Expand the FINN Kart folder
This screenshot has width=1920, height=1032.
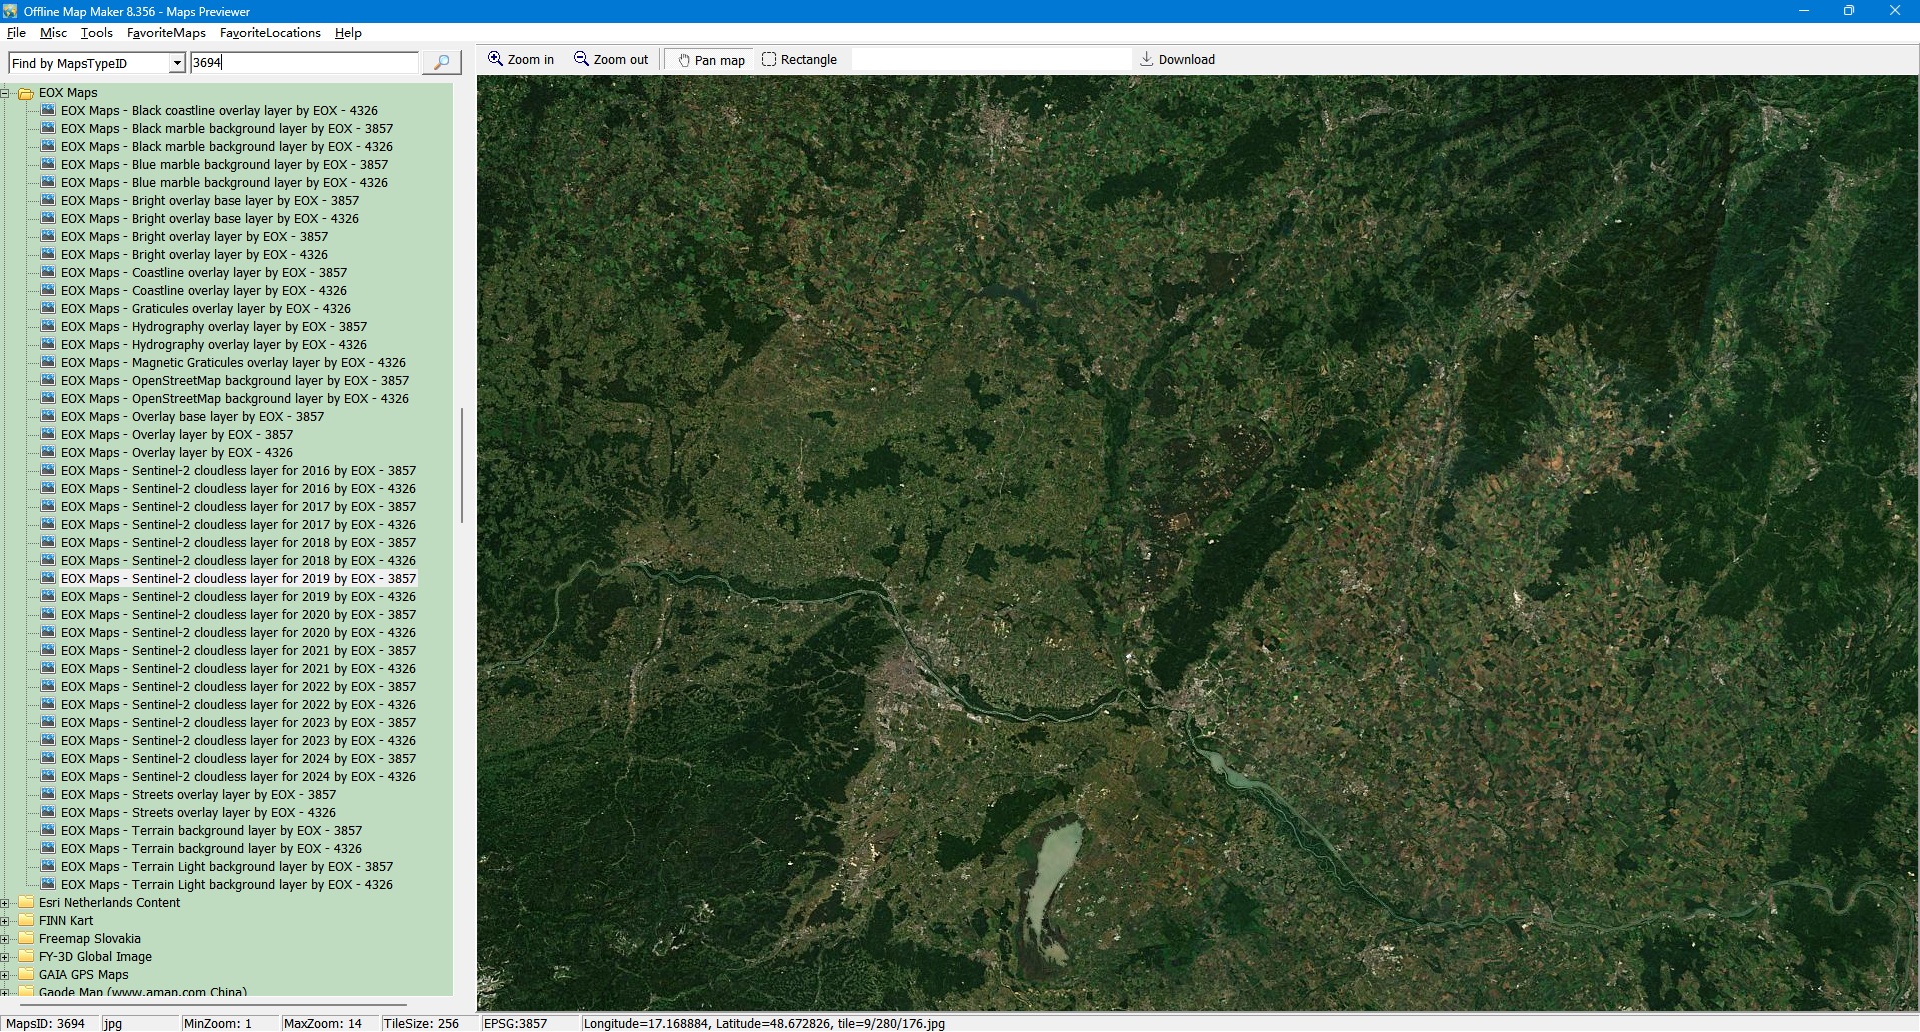[x=6, y=921]
